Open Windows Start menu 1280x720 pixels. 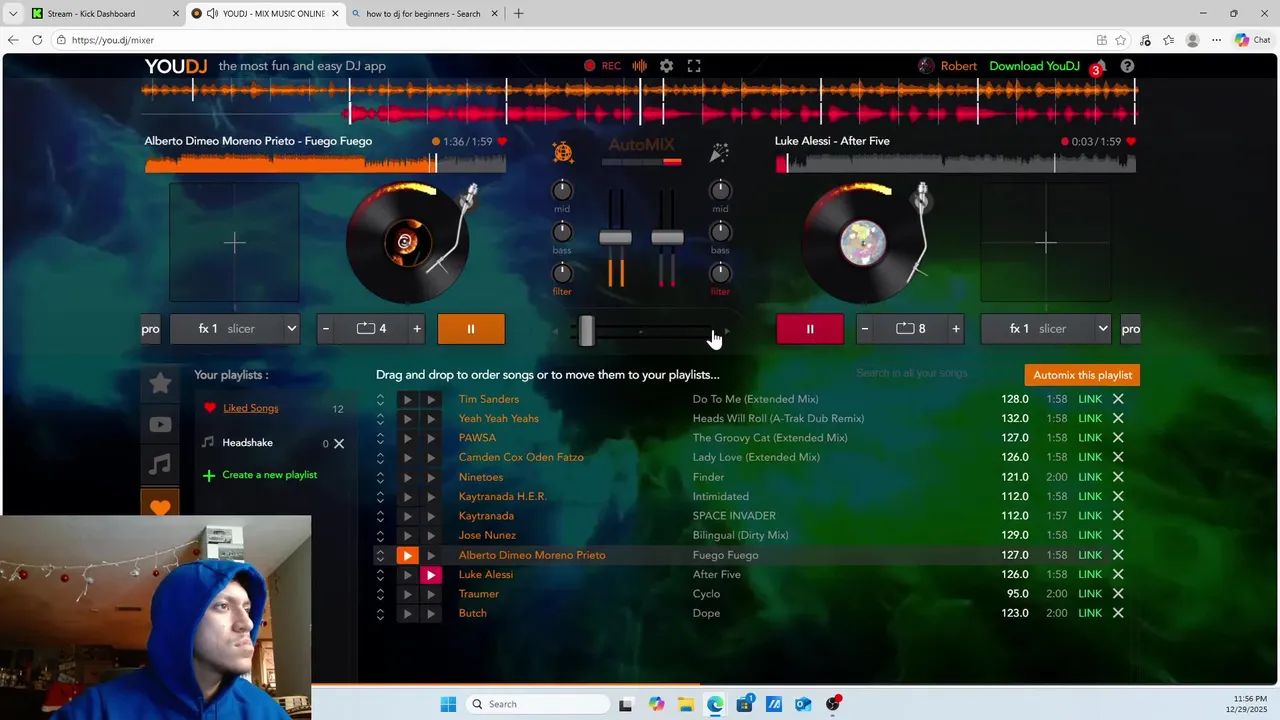(448, 704)
